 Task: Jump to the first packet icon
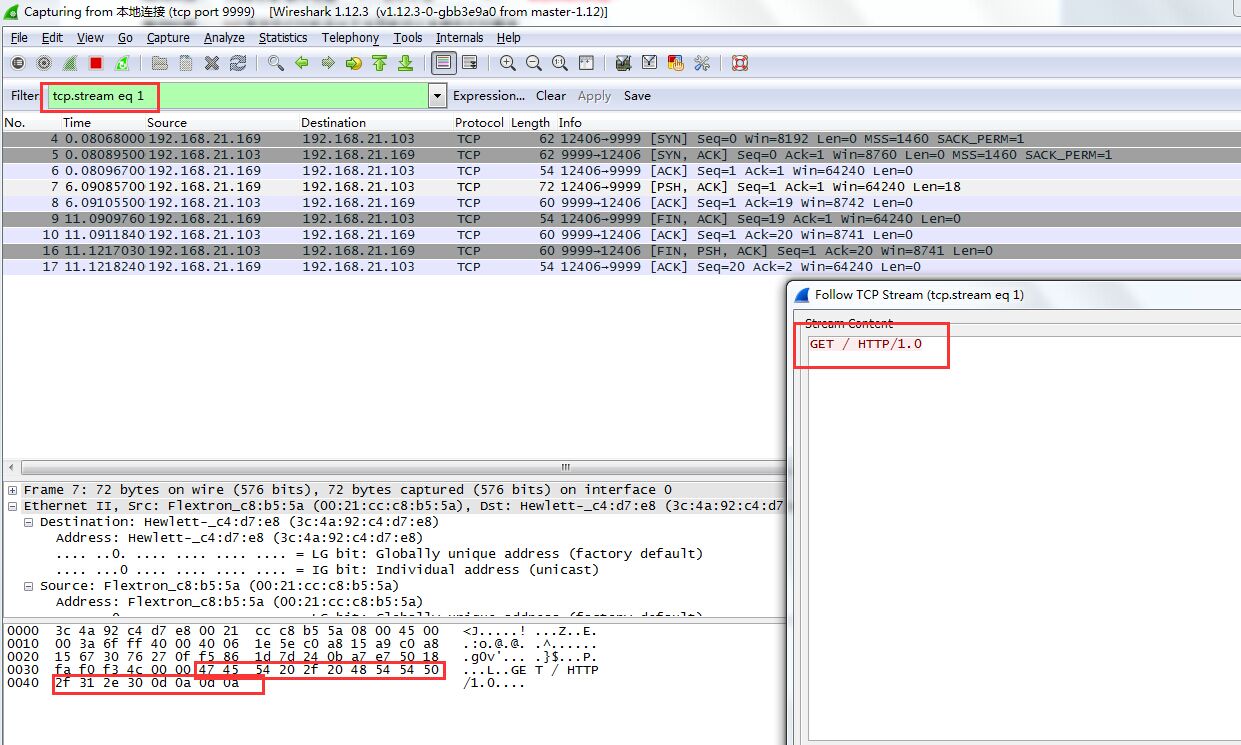click(x=380, y=63)
